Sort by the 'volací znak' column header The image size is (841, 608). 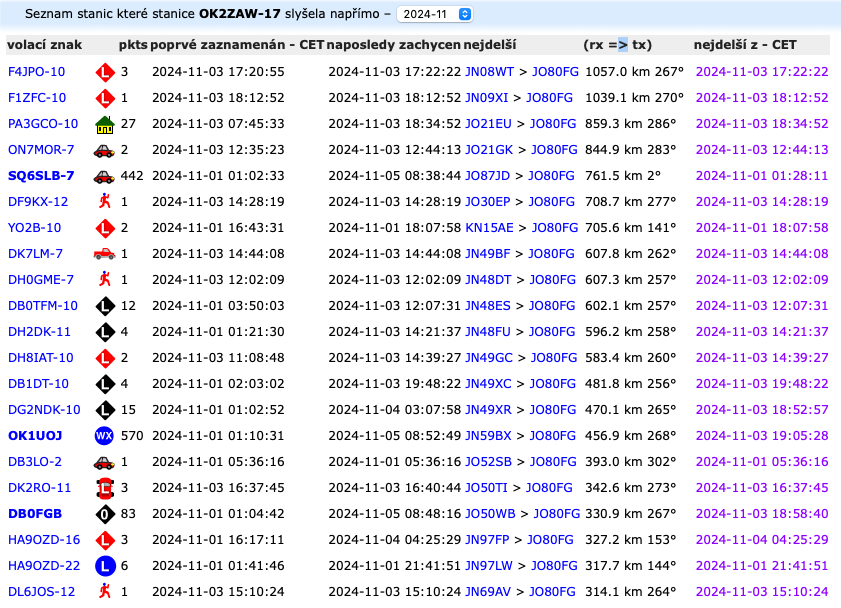(x=44, y=45)
